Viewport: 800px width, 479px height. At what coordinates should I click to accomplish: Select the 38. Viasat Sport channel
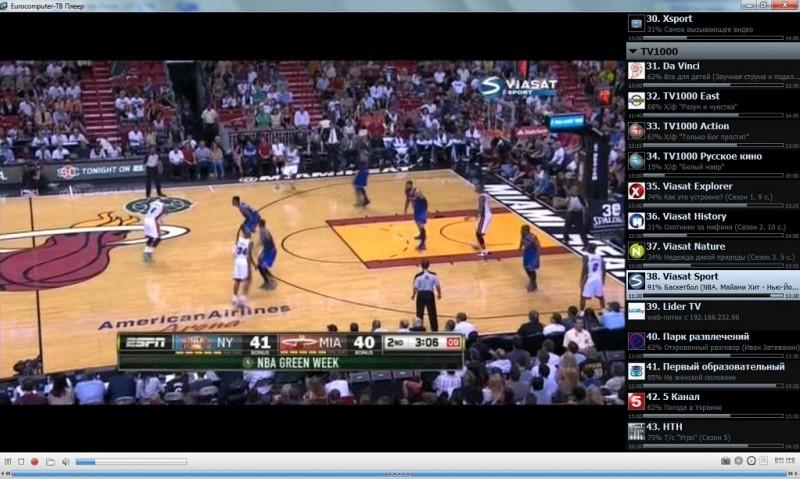click(713, 285)
